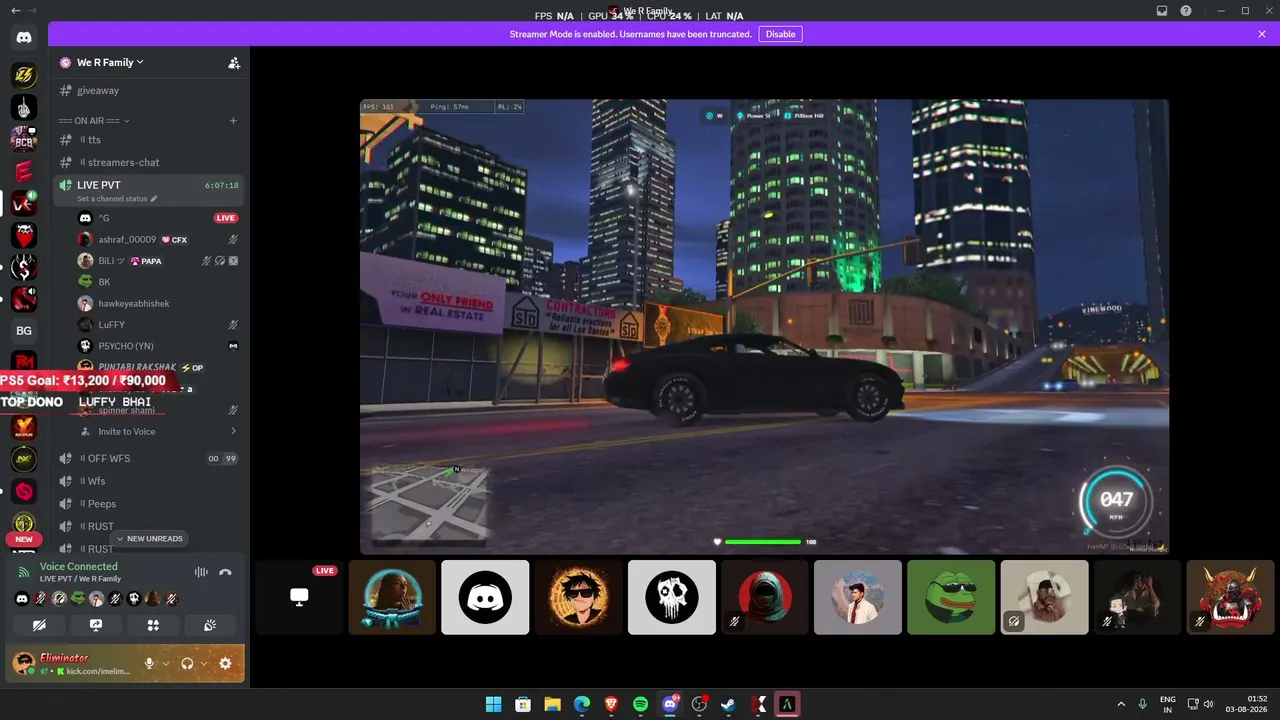Open the We R Family server menu
This screenshot has height=720, width=1280.
click(x=110, y=62)
